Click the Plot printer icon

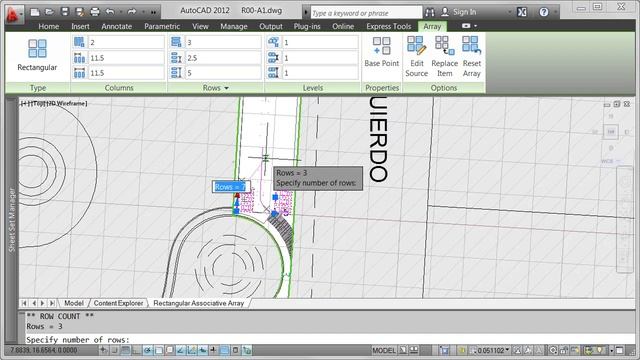tap(95, 12)
